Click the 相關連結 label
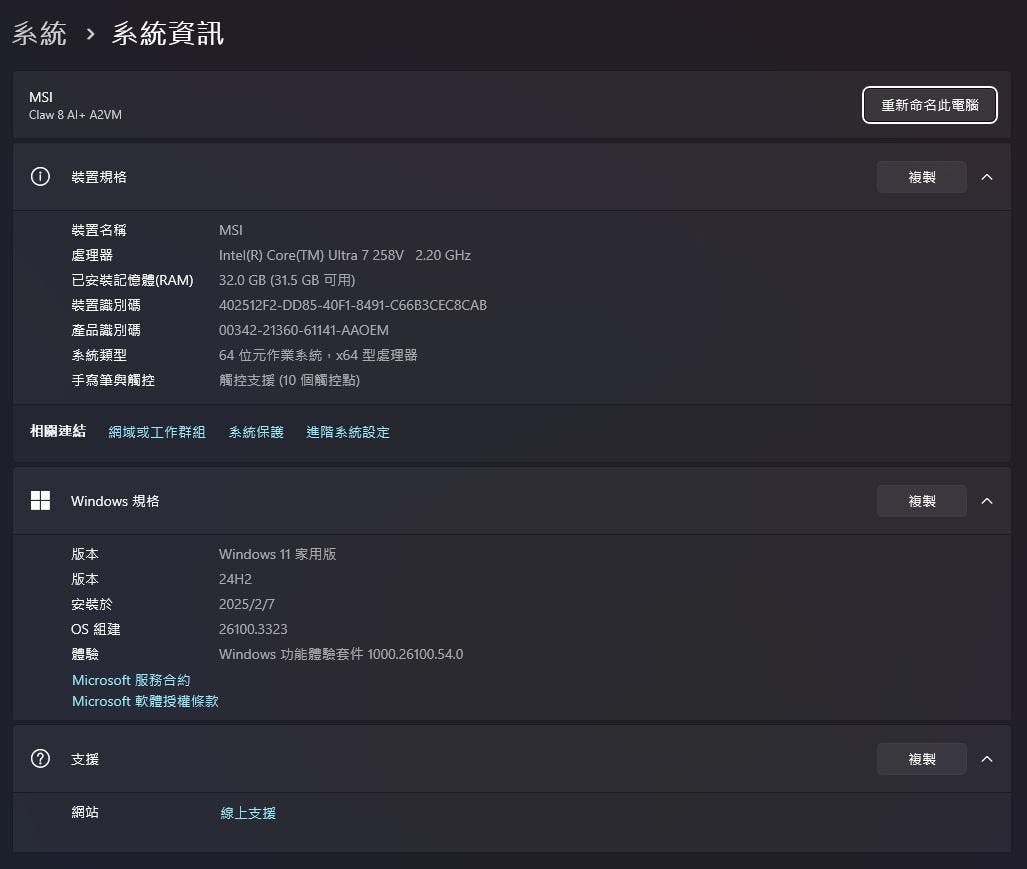This screenshot has width=1027, height=869. click(58, 431)
